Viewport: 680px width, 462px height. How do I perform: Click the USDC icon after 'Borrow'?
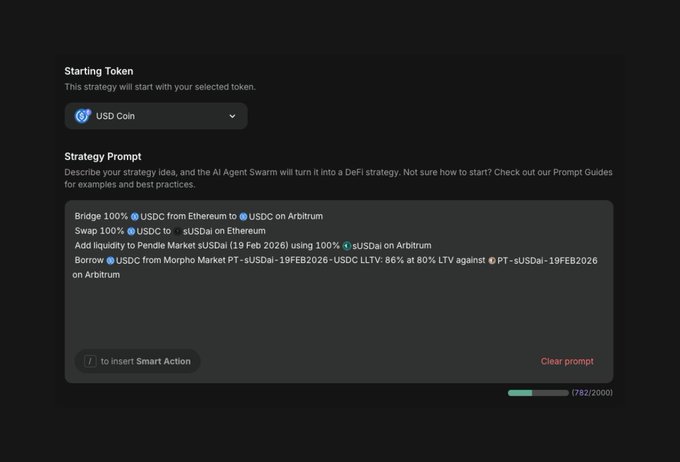coord(111,261)
